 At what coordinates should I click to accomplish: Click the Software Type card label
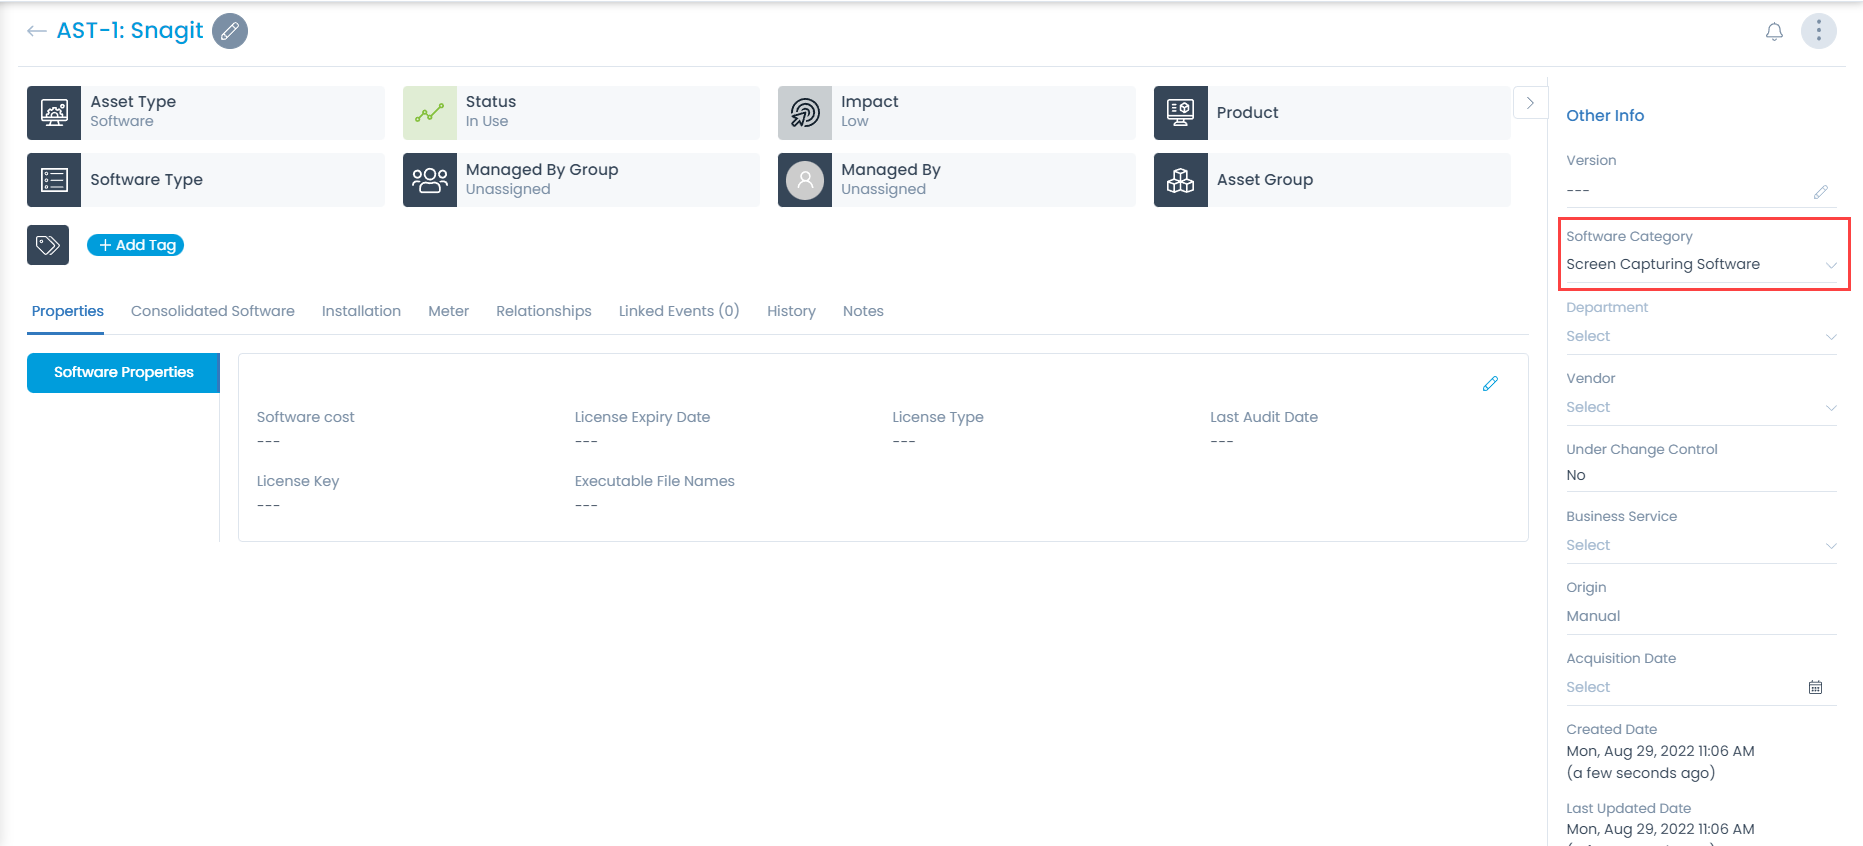[146, 180]
